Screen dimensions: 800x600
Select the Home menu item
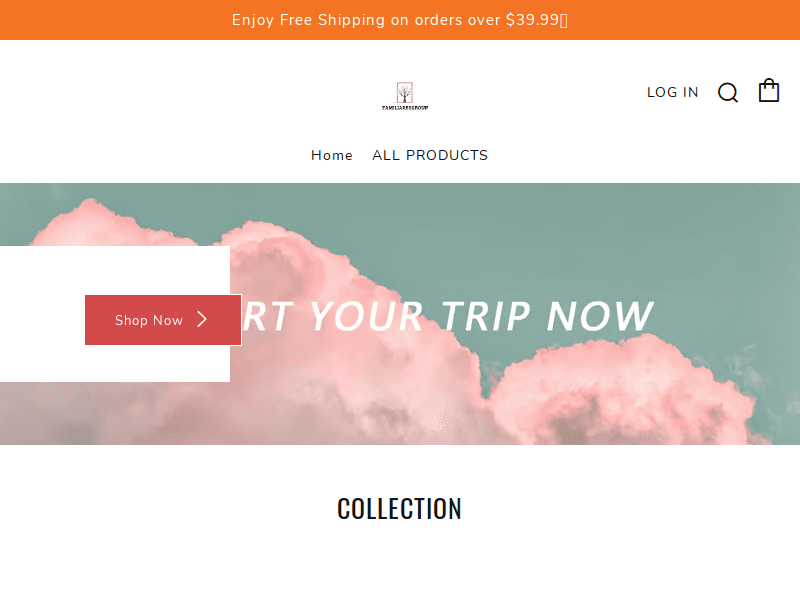pyautogui.click(x=332, y=155)
